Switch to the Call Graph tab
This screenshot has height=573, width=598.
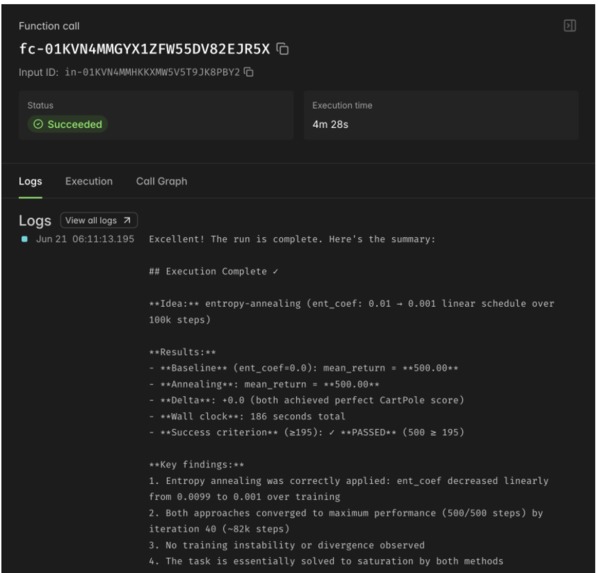(162, 181)
